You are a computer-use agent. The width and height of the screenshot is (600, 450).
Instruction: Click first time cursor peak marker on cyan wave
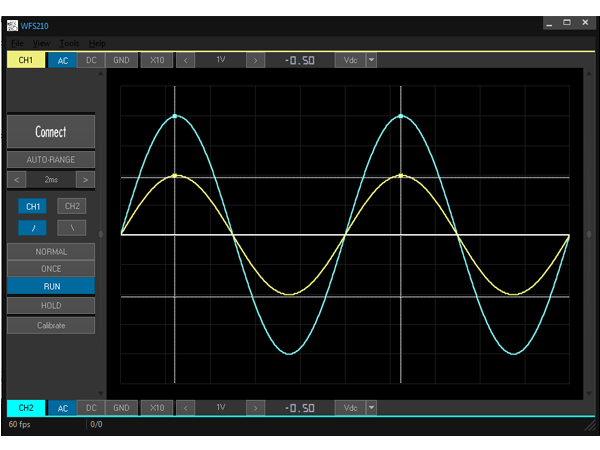coord(175,116)
